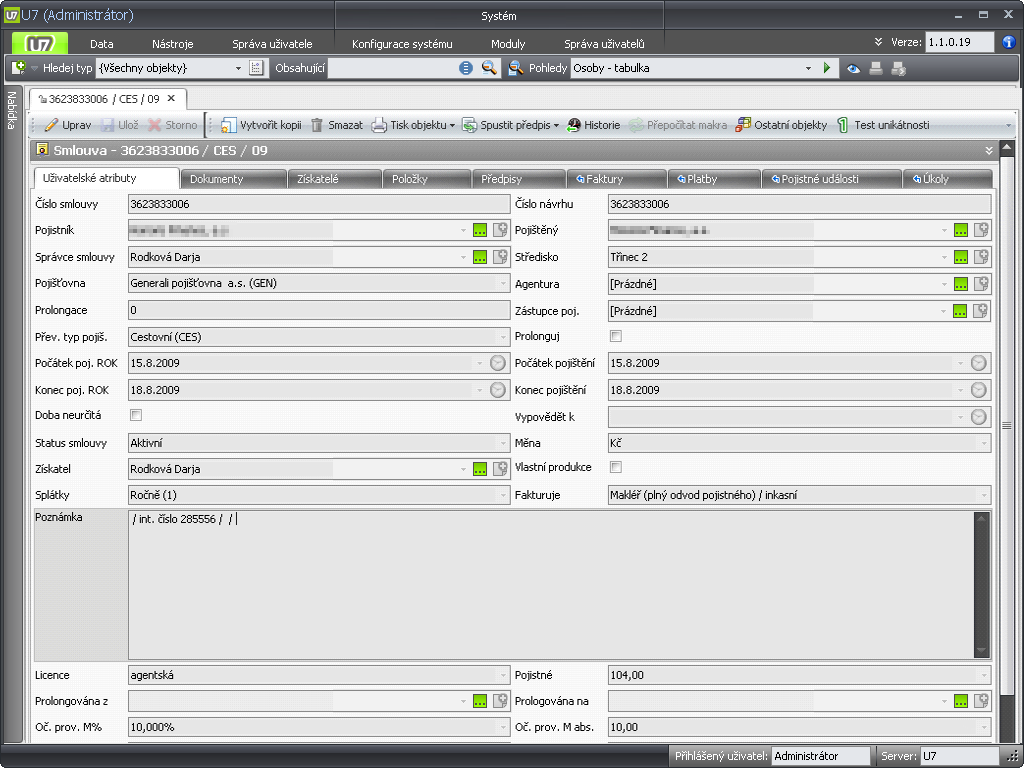Open the green lookup button for Agentura
1024x768 pixels.
(961, 284)
